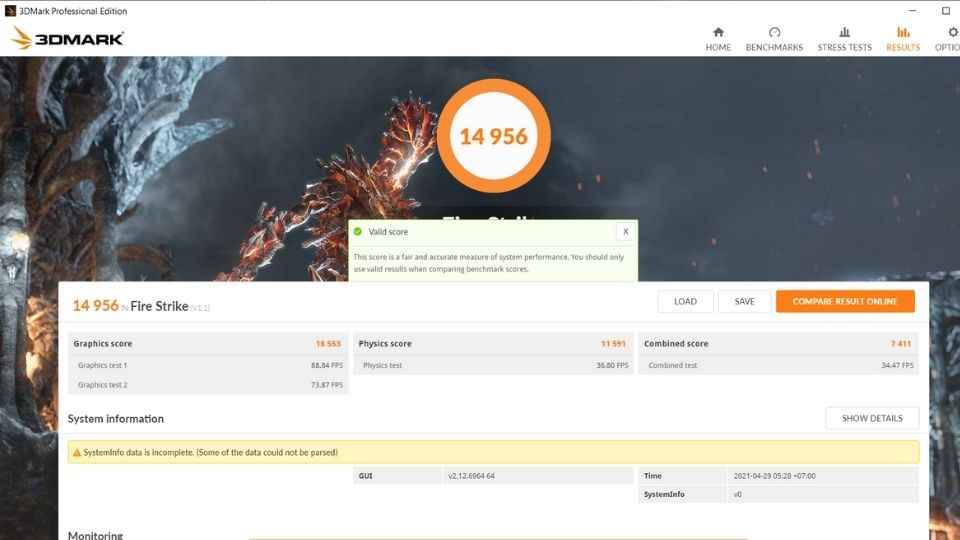This screenshot has width=960, height=540.
Task: Click the 14 956 Fire Strike result title
Action: (x=141, y=306)
